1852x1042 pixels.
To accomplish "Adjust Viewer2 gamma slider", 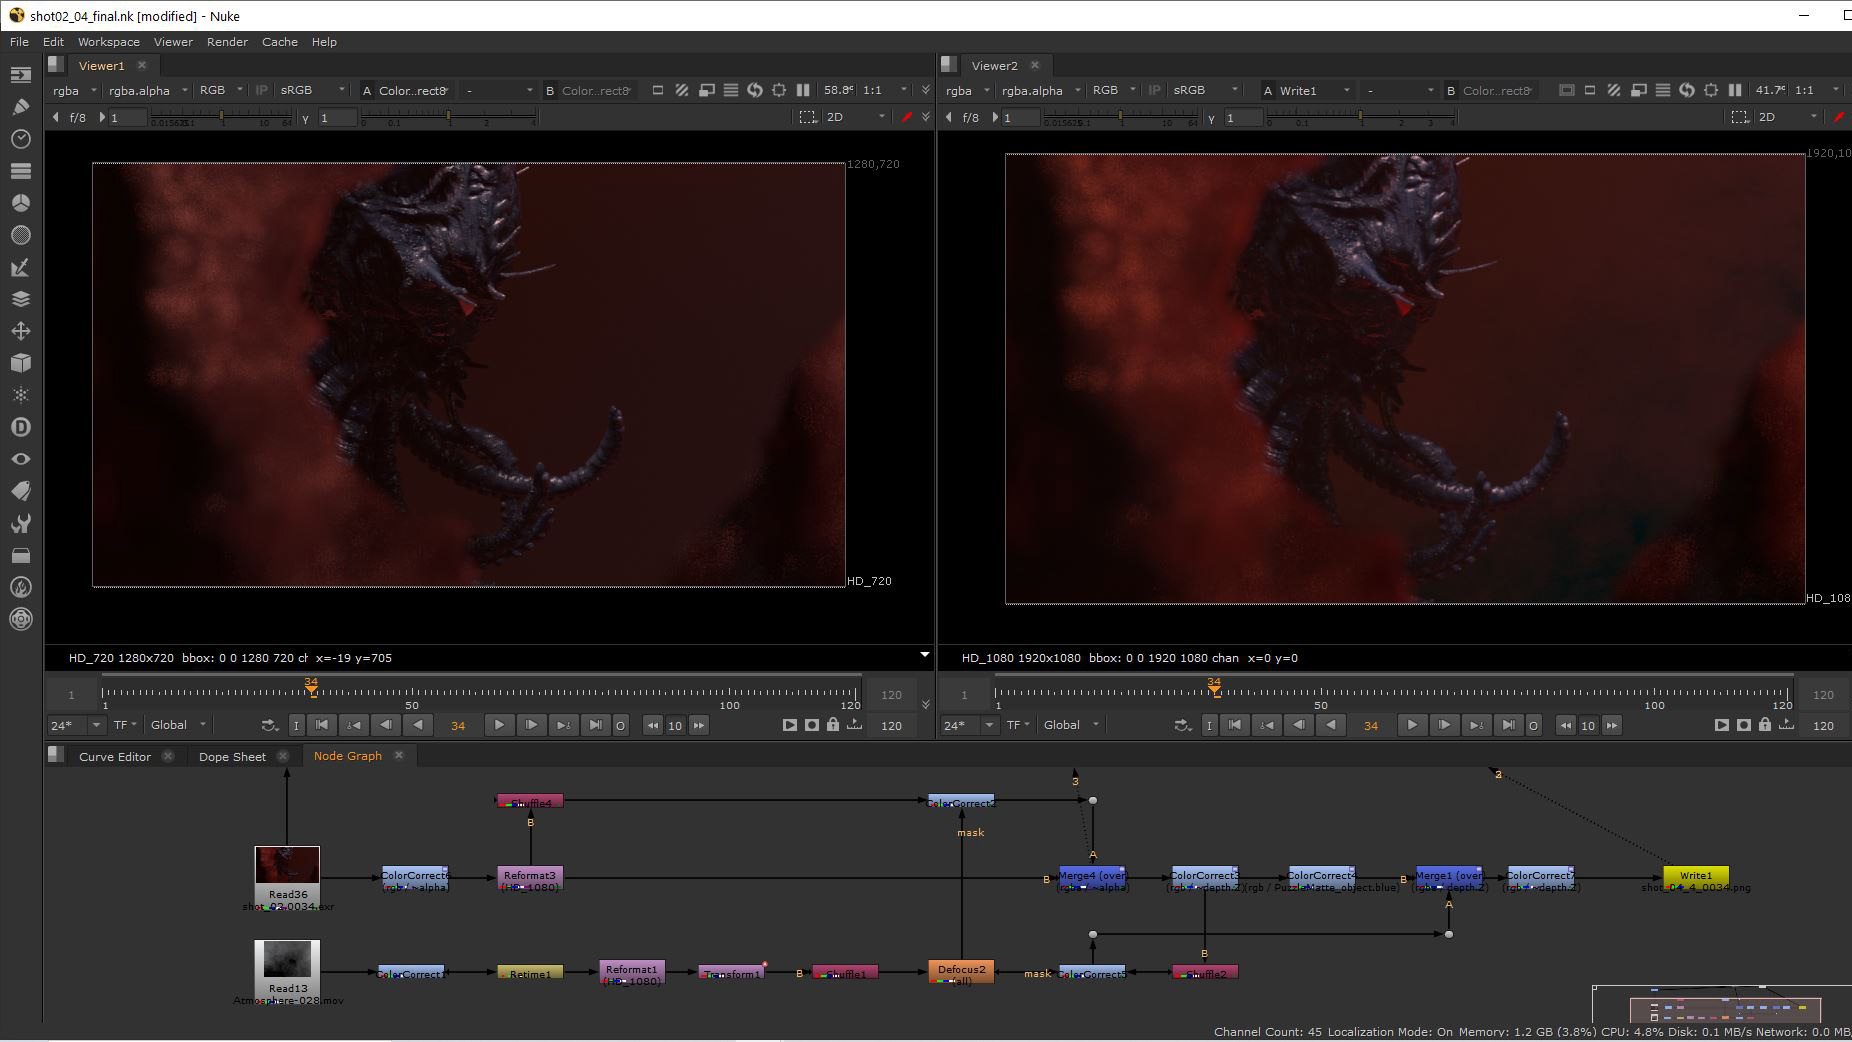I will (x=1360, y=118).
